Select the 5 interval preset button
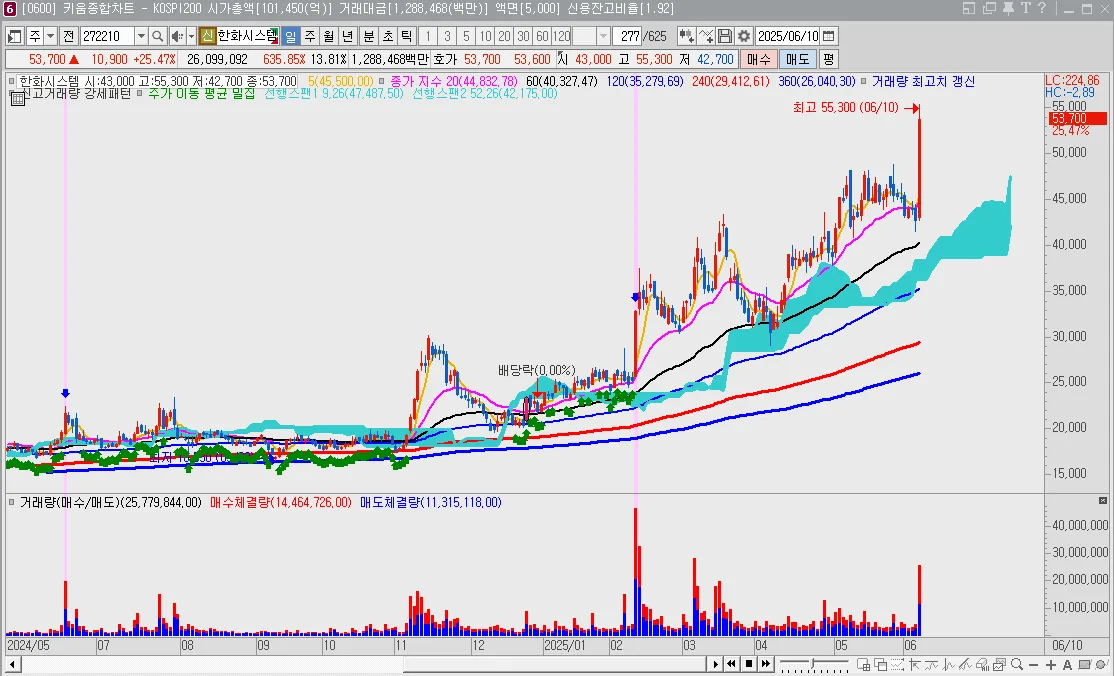1114x676 pixels. pyautogui.click(x=465, y=36)
